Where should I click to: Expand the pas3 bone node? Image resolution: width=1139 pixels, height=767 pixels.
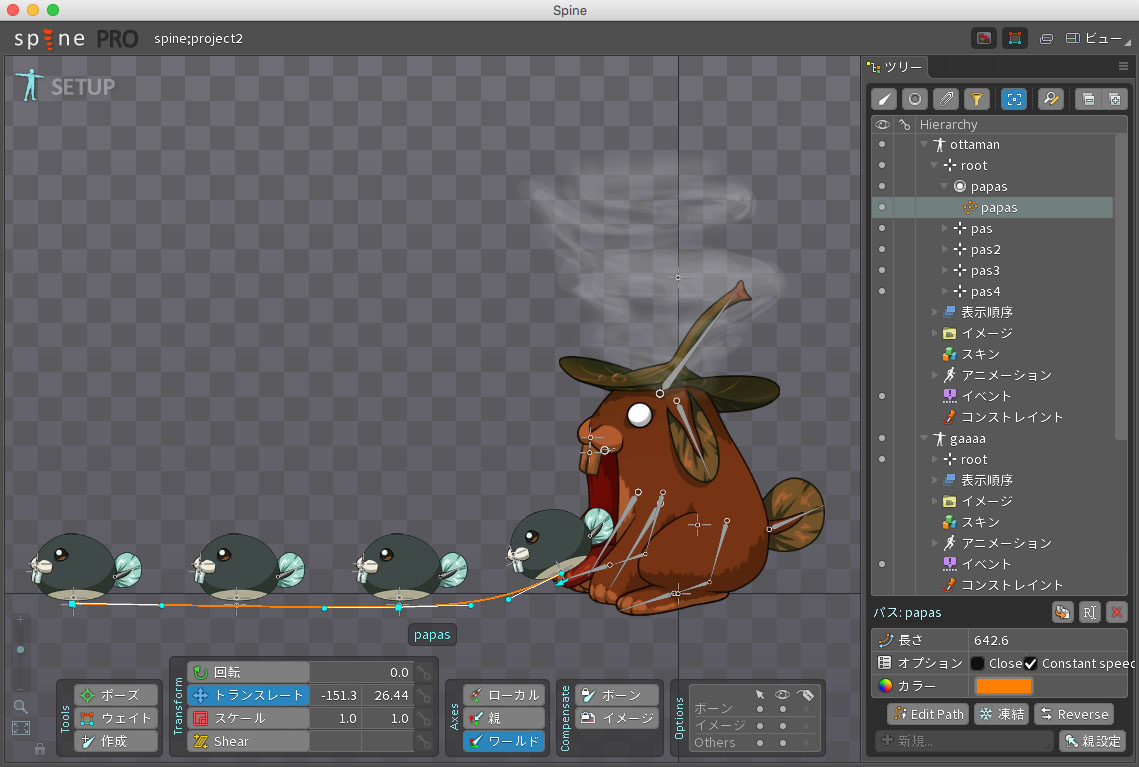pyautogui.click(x=944, y=270)
